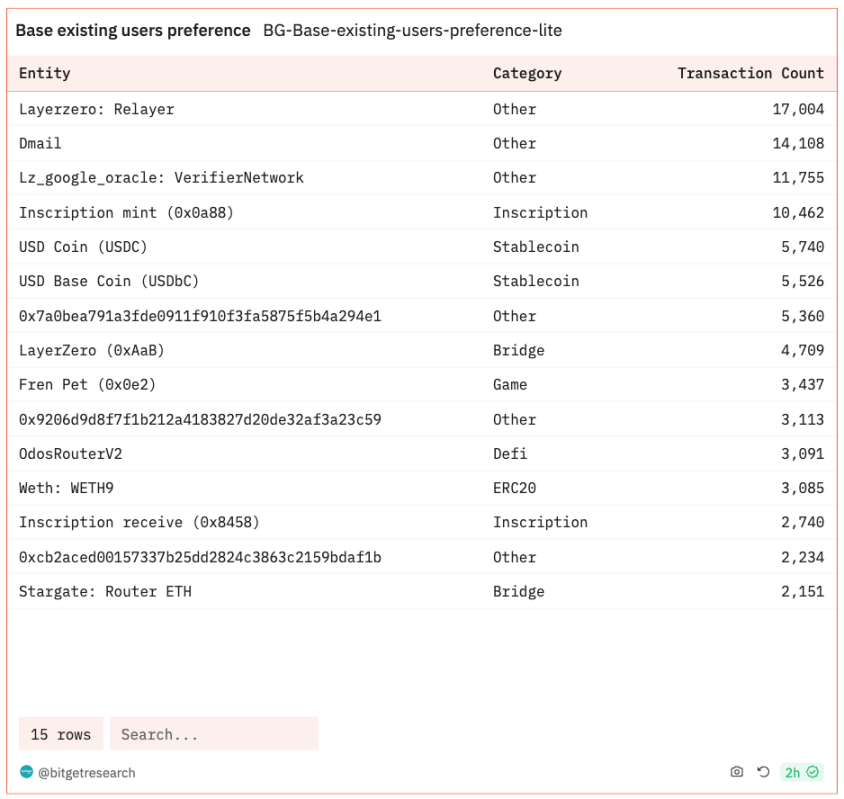This screenshot has width=844, height=799.
Task: Click the Stargate: Router ETH entity cell
Action: point(105,592)
